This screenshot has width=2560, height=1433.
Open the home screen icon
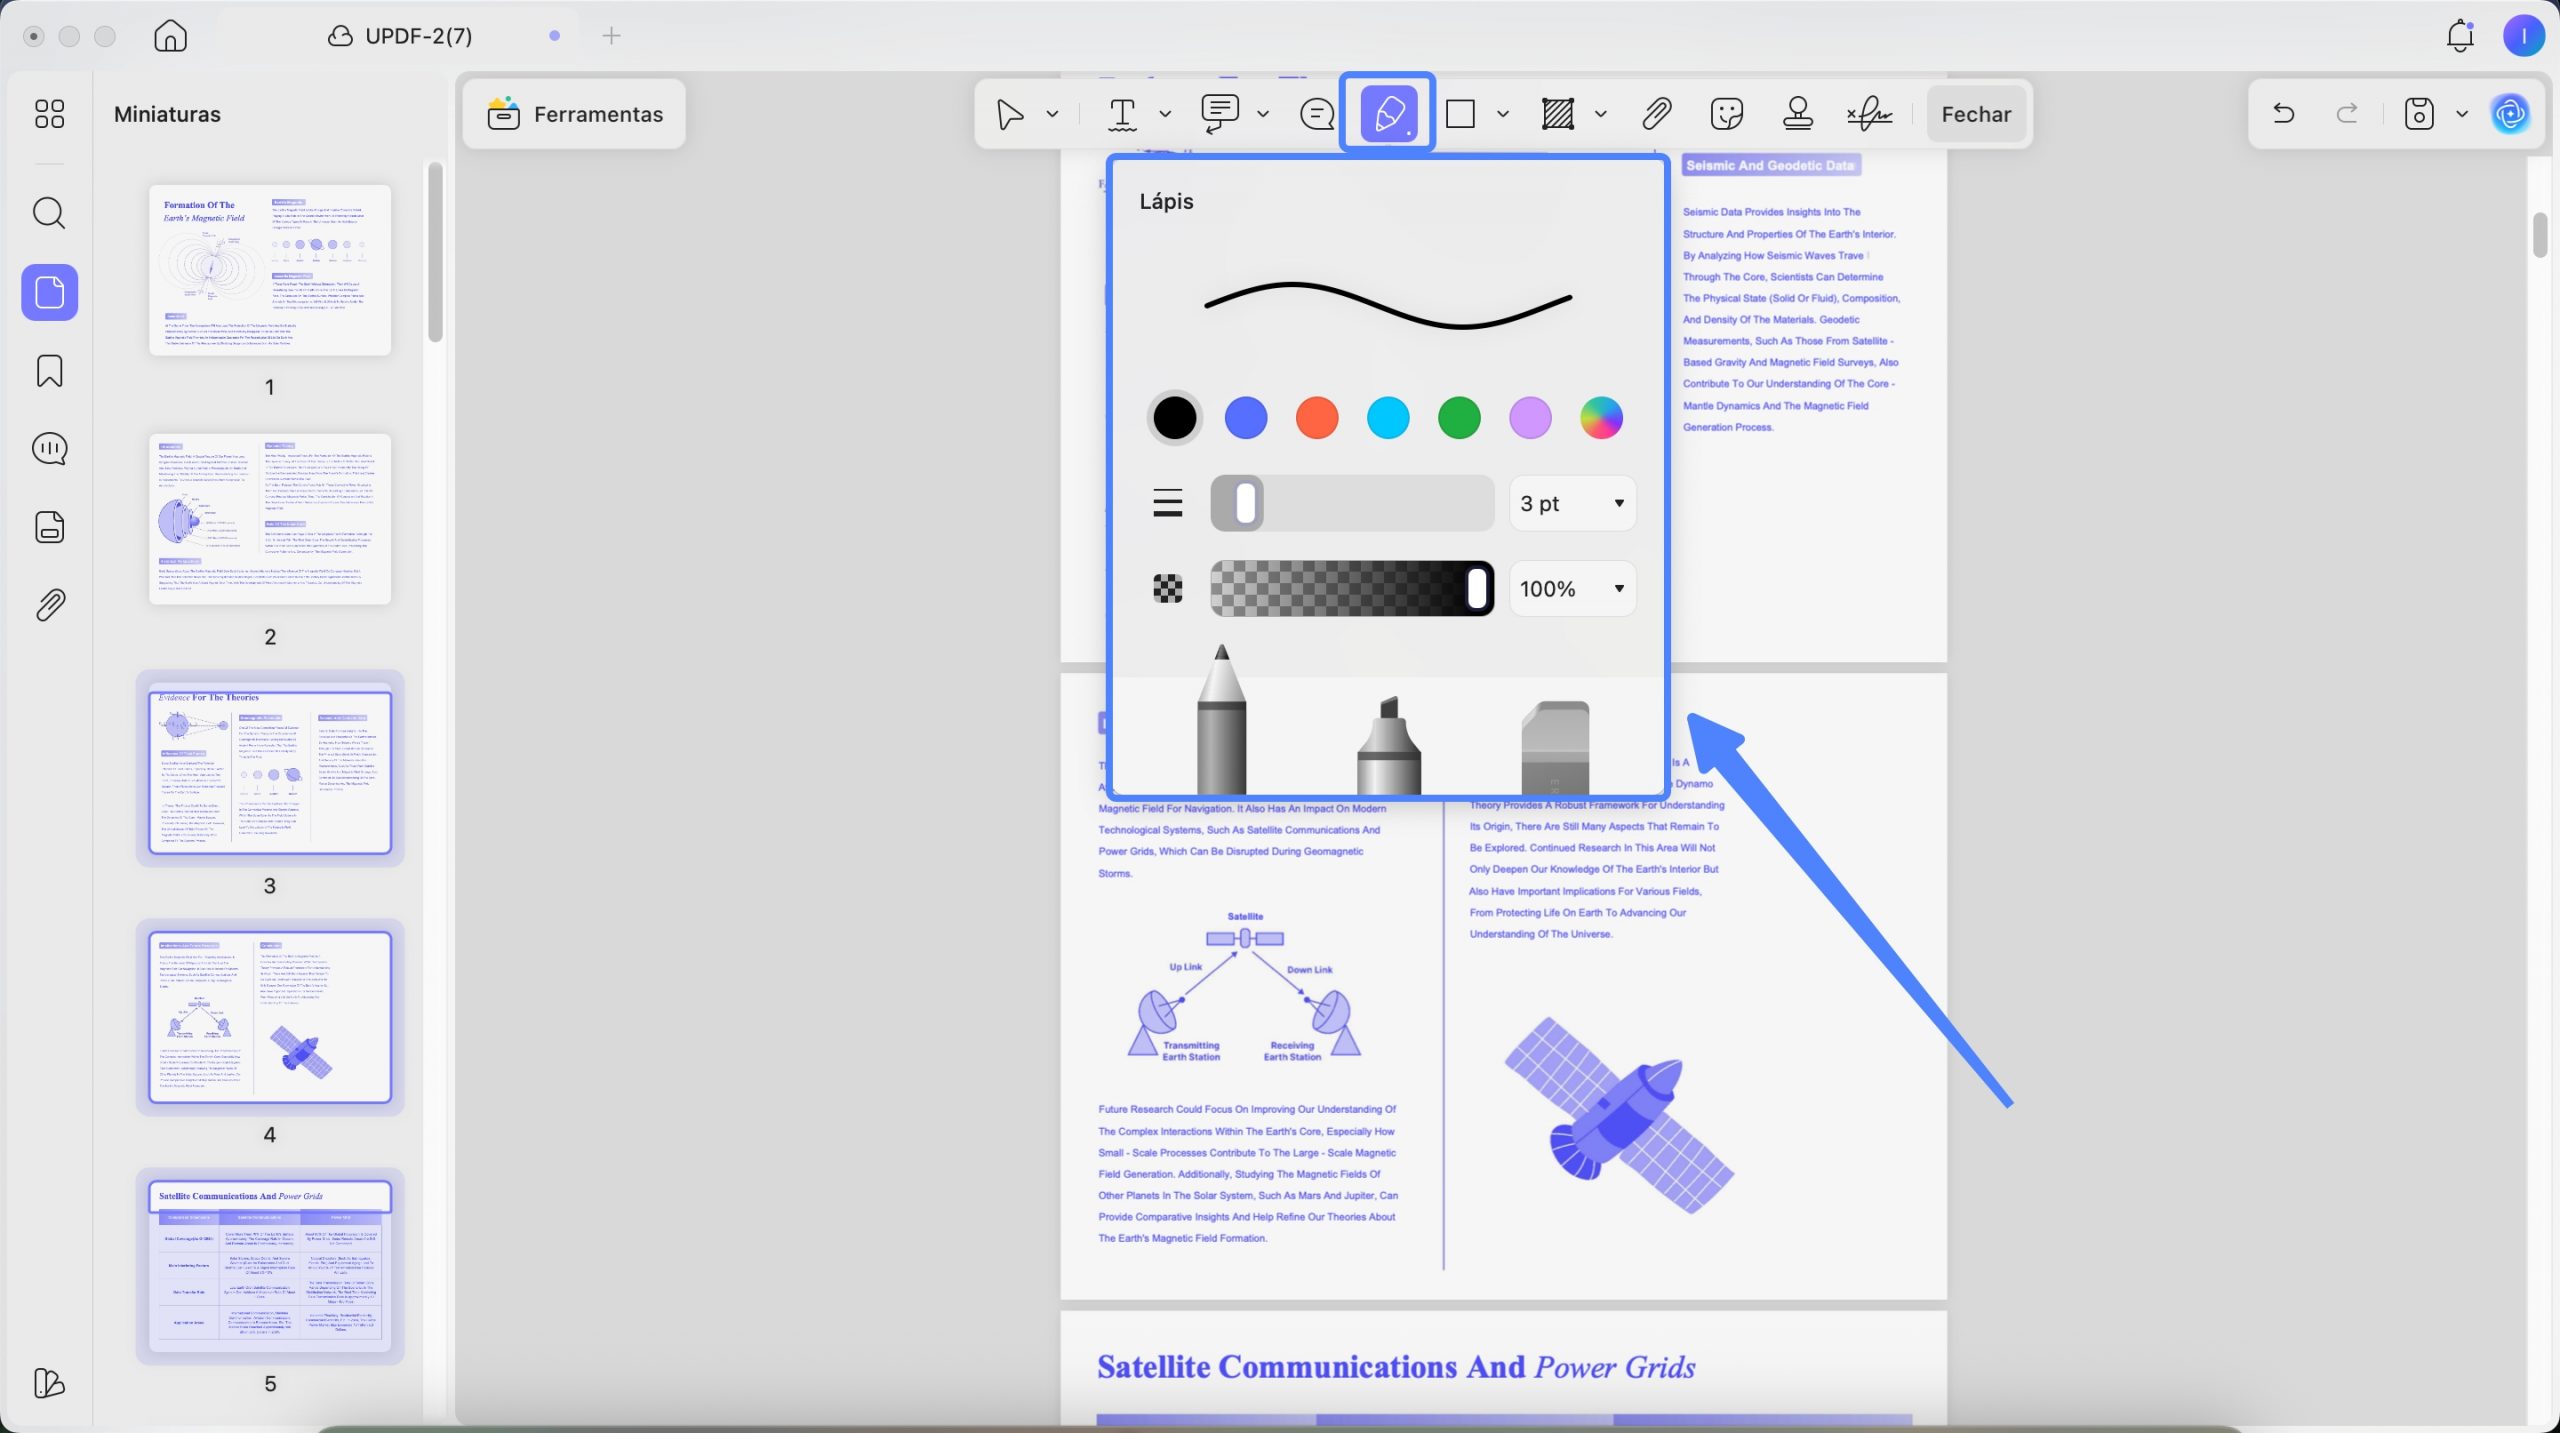(170, 36)
